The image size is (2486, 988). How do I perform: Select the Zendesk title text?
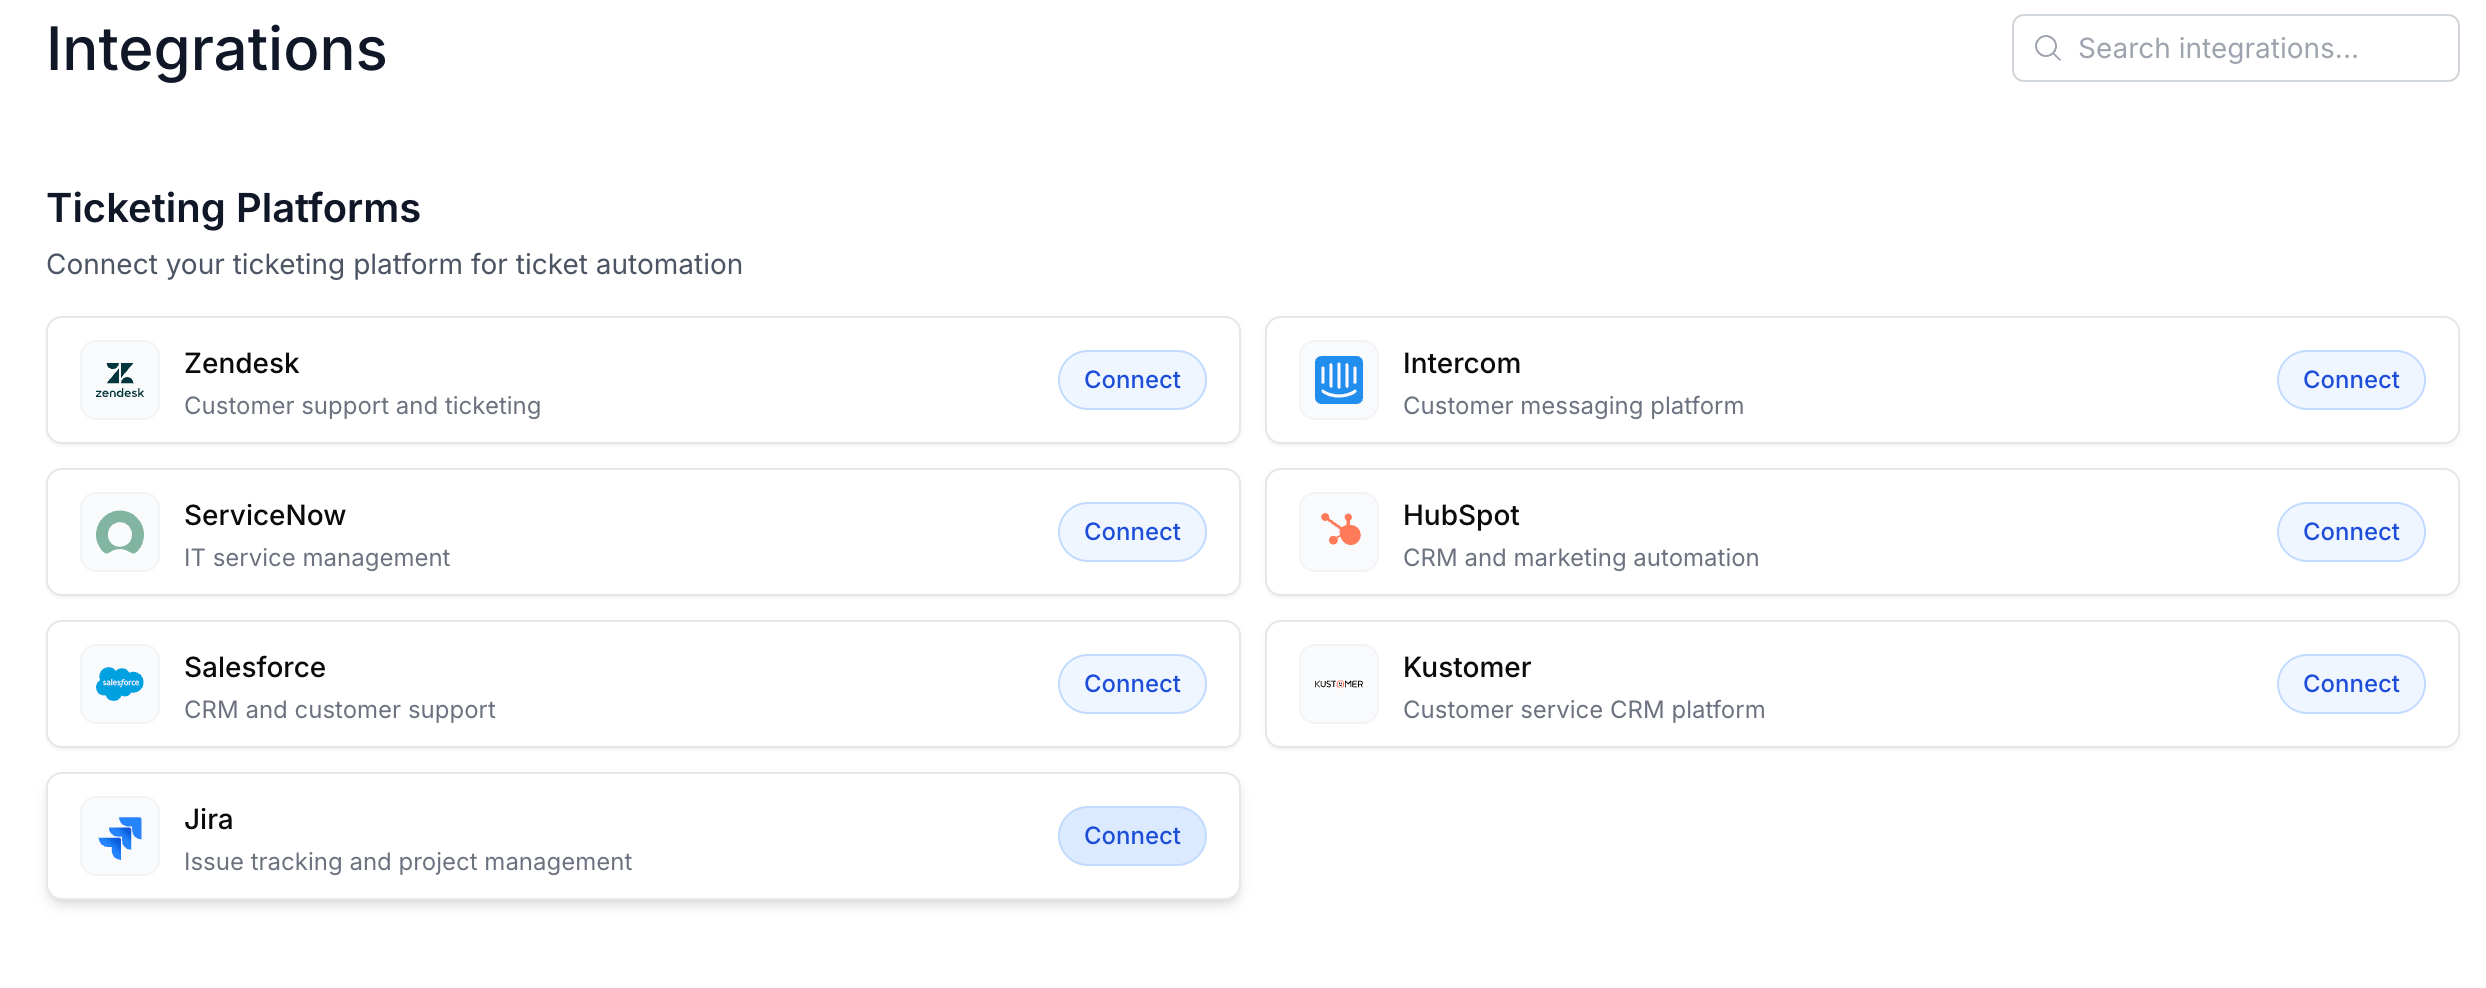(242, 363)
